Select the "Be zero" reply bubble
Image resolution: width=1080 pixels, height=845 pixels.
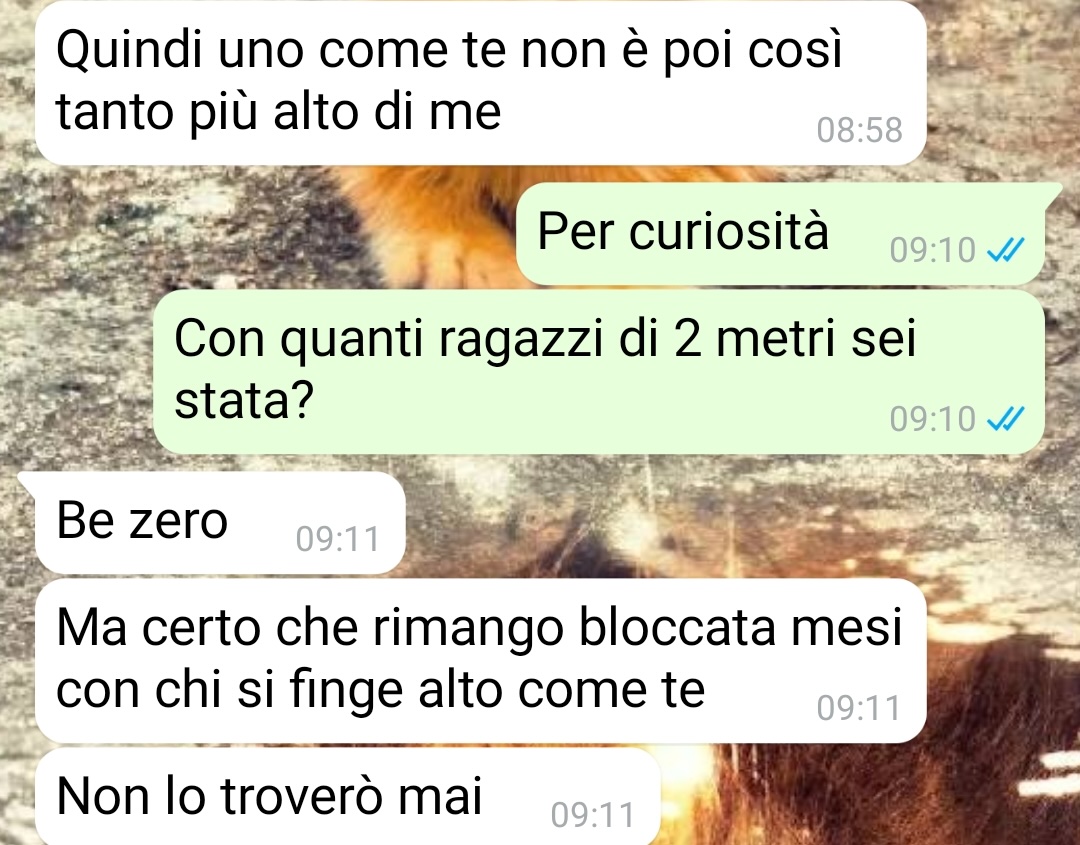pos(220,523)
